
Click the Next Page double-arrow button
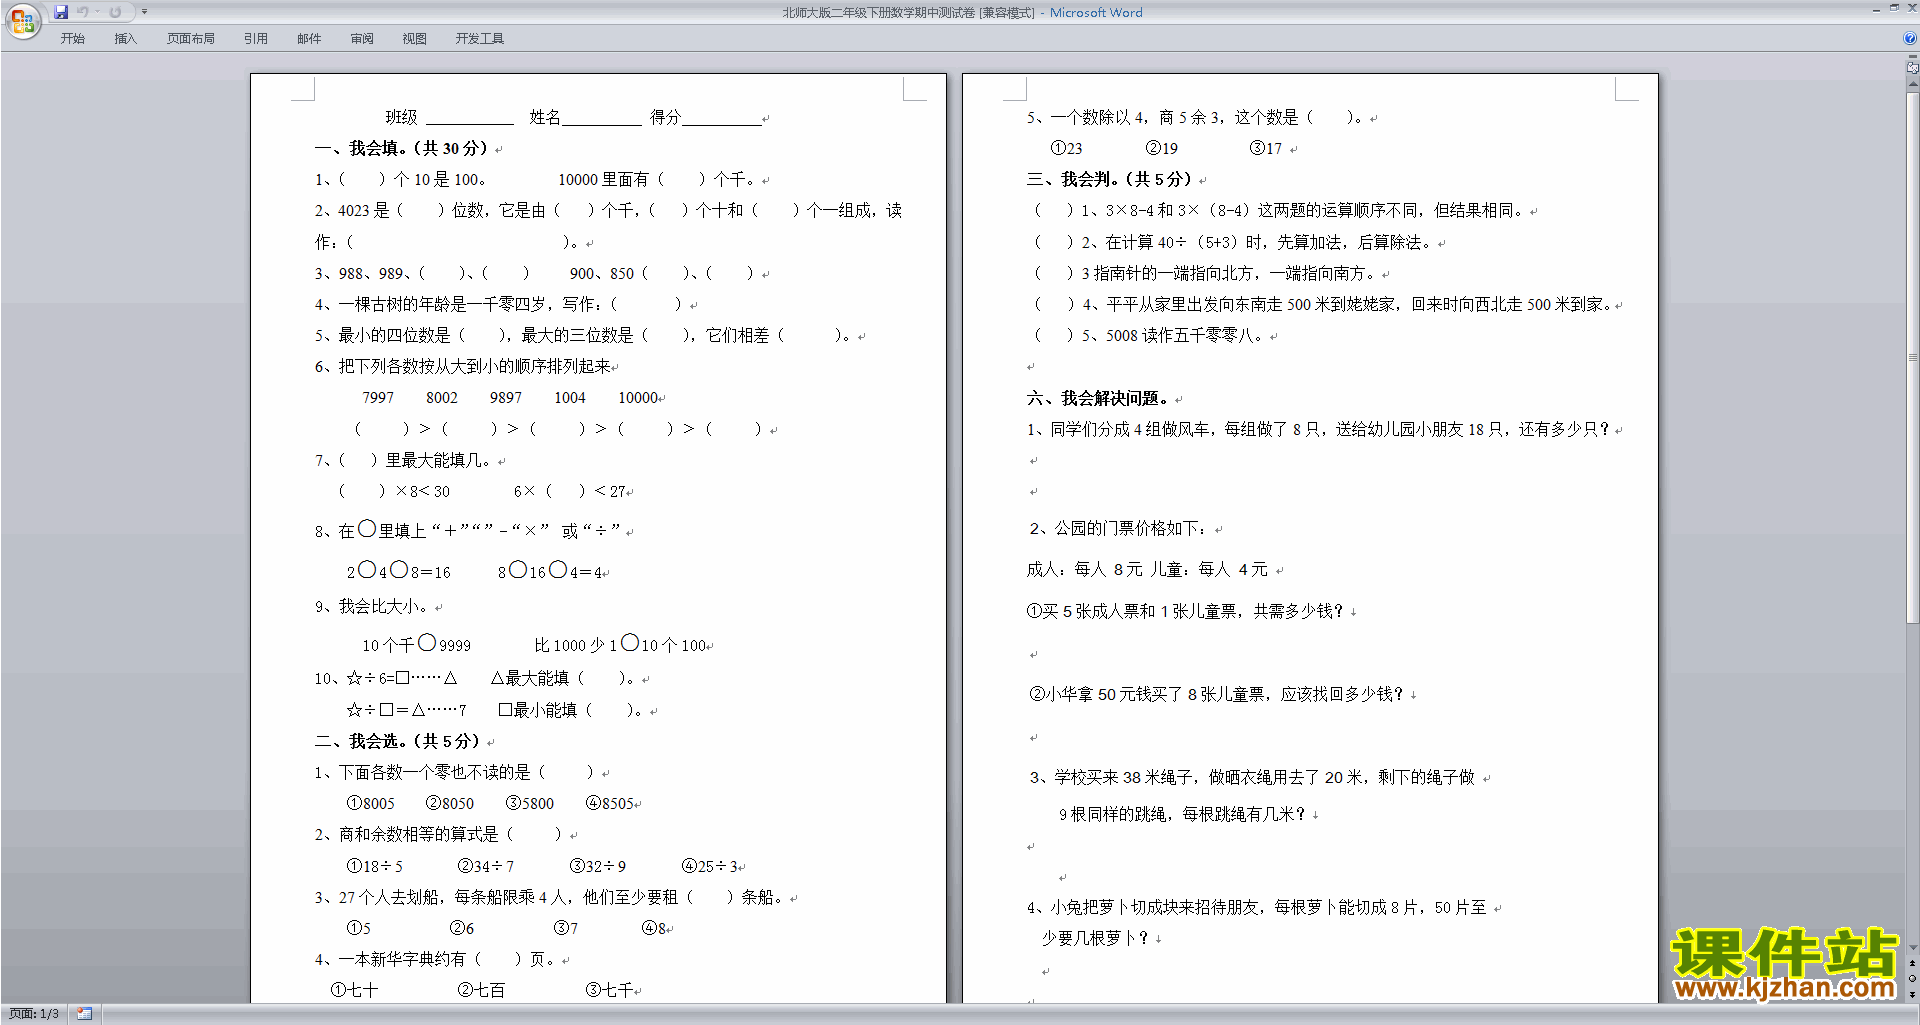1912,994
